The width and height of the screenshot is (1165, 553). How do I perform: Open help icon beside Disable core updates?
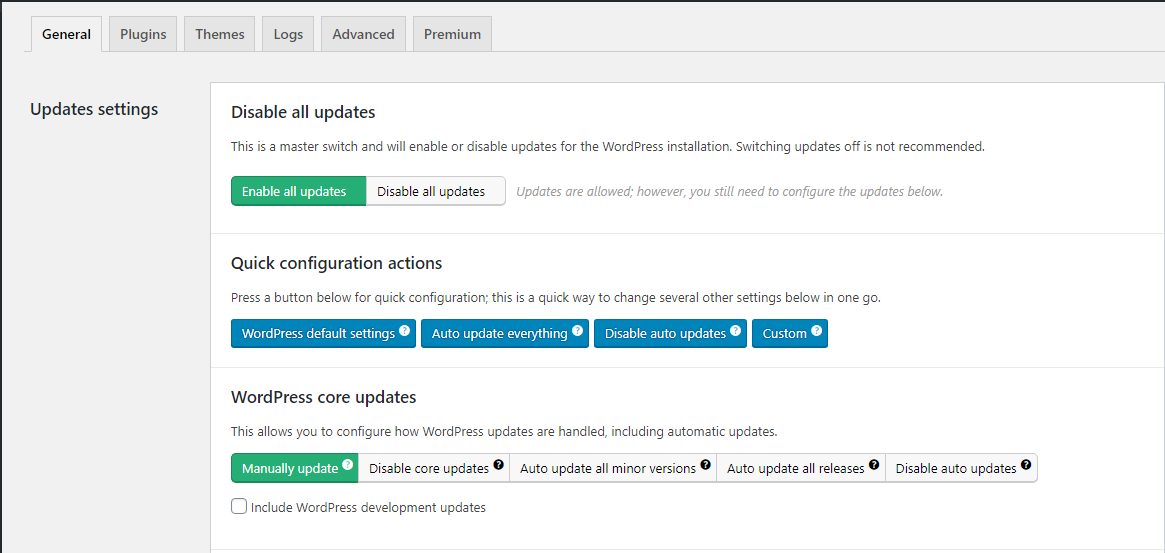(499, 465)
